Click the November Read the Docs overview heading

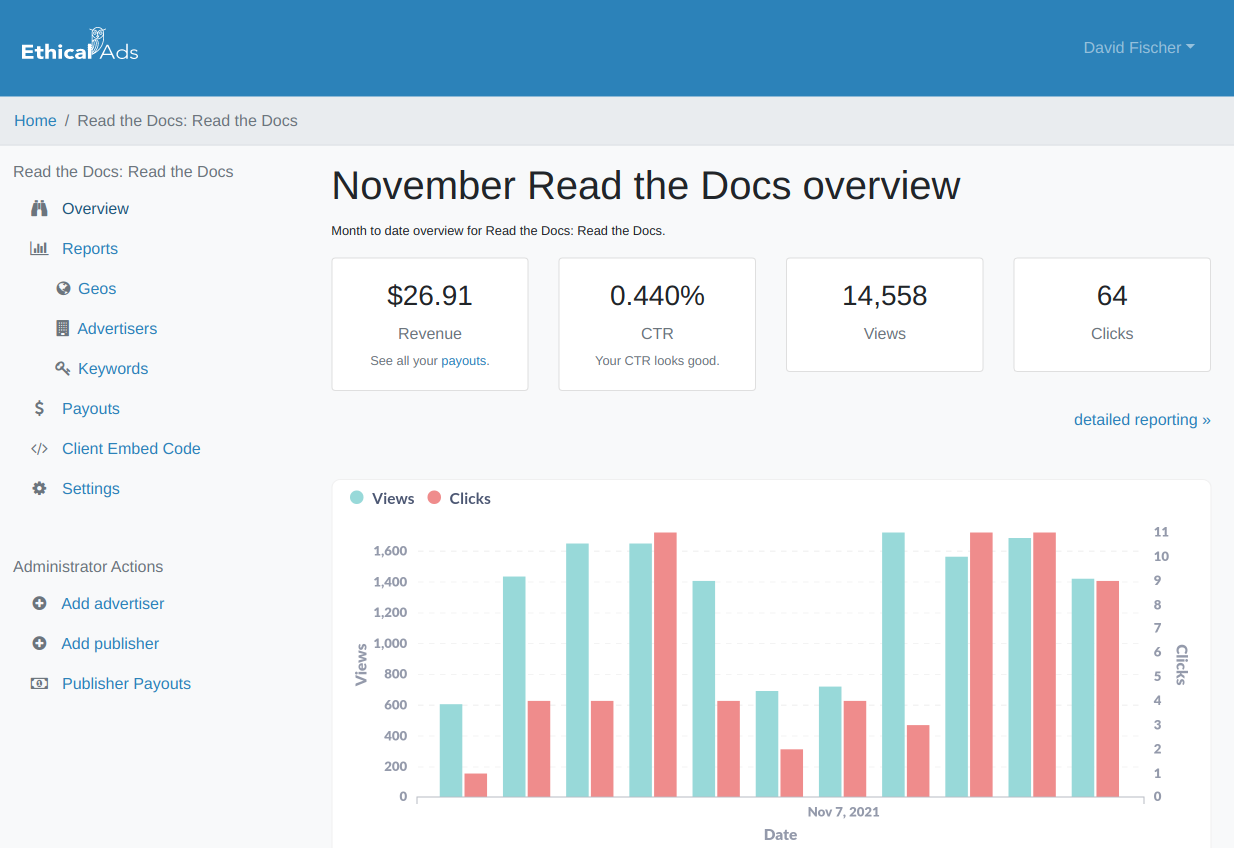pos(646,186)
